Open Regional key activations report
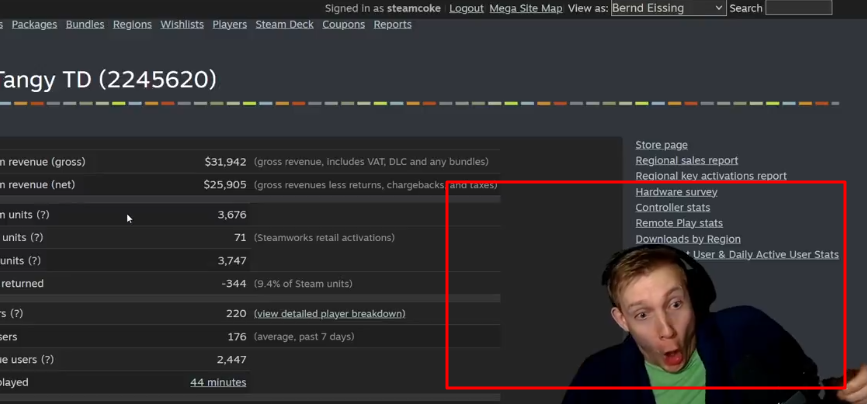 [711, 176]
